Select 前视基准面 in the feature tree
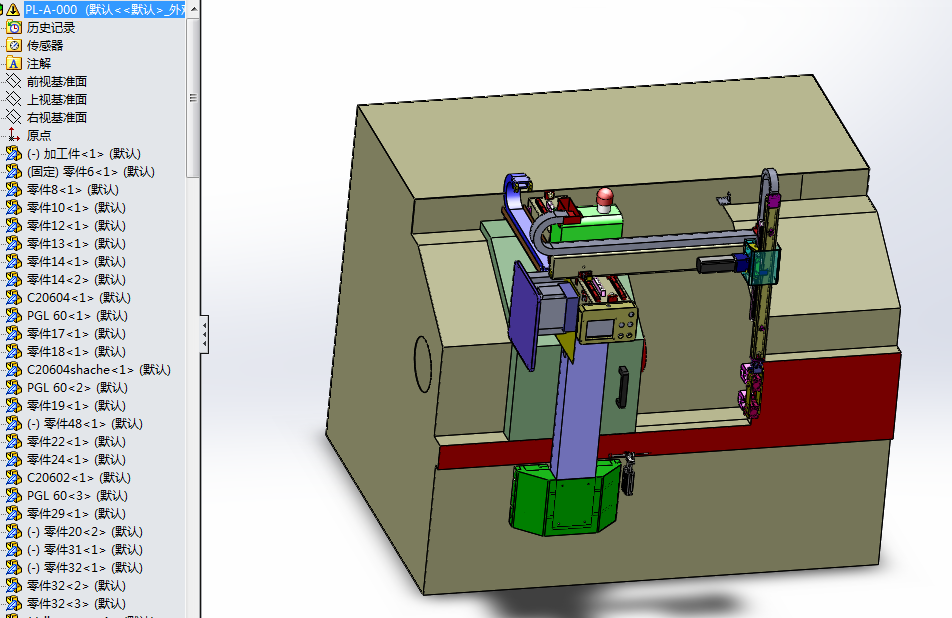Viewport: 952px width, 618px height. coord(57,81)
